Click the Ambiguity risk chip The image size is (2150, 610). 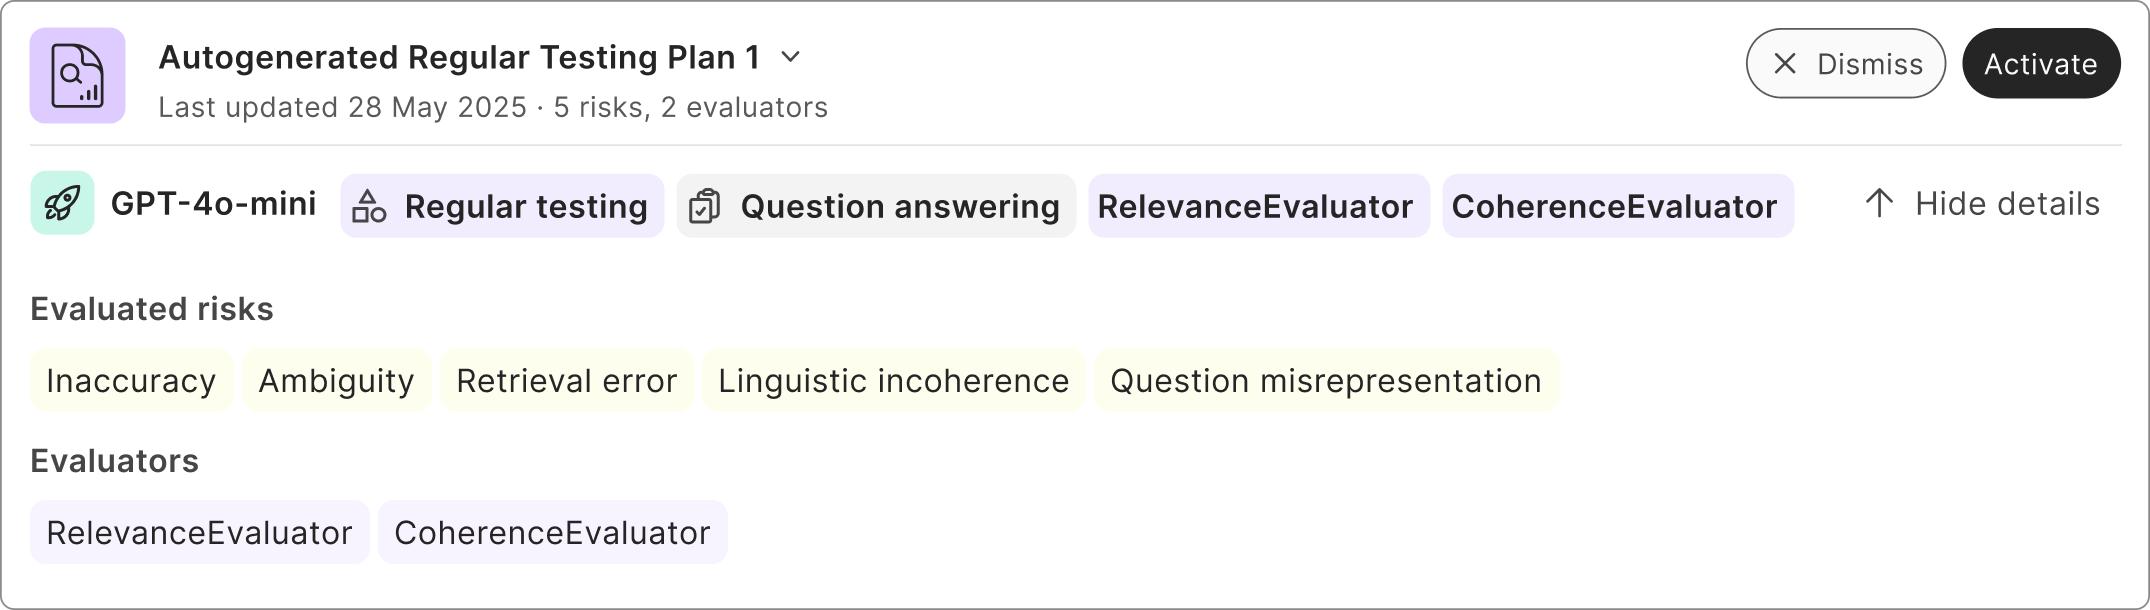point(336,381)
